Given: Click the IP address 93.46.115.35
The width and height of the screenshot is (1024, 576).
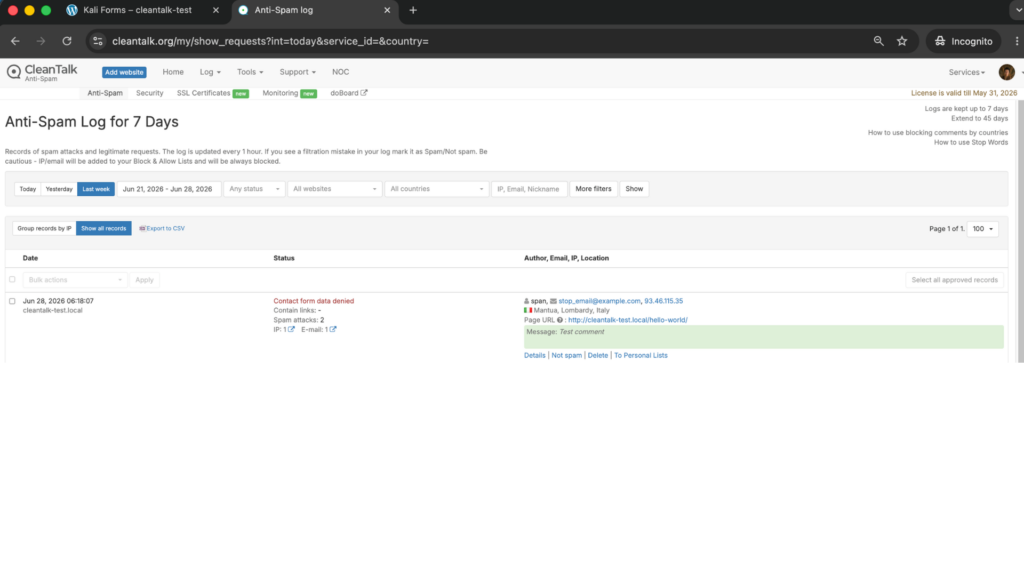Looking at the screenshot, I should pyautogui.click(x=664, y=301).
